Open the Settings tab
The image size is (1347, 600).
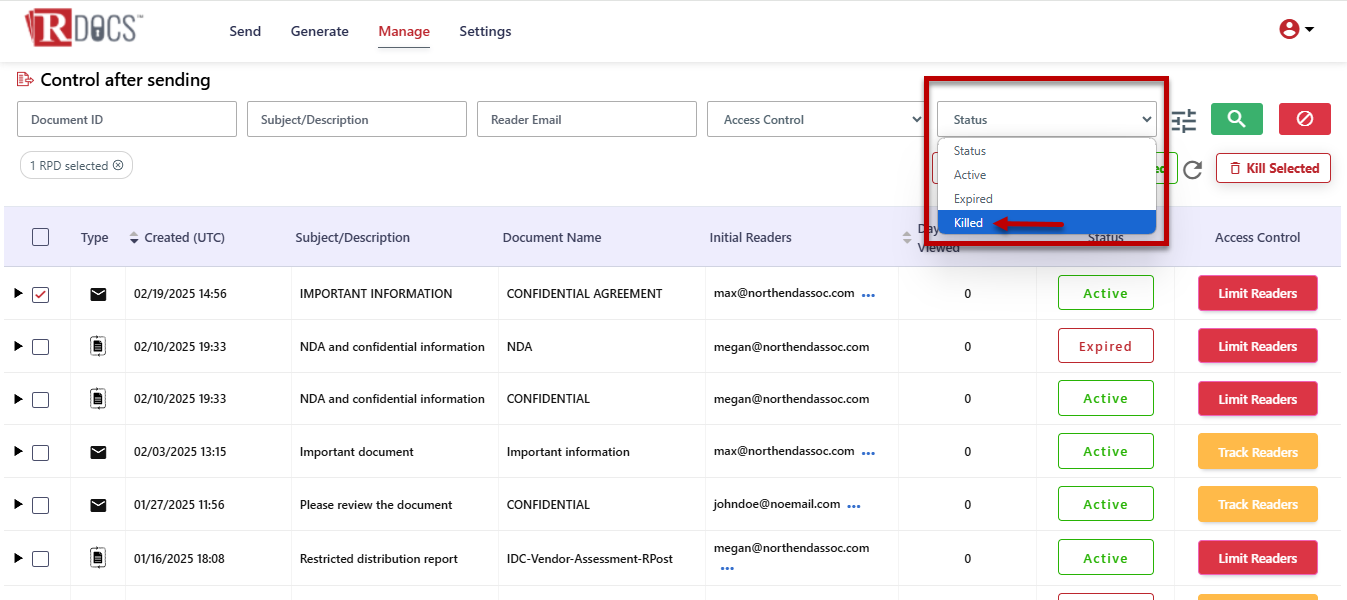(485, 31)
